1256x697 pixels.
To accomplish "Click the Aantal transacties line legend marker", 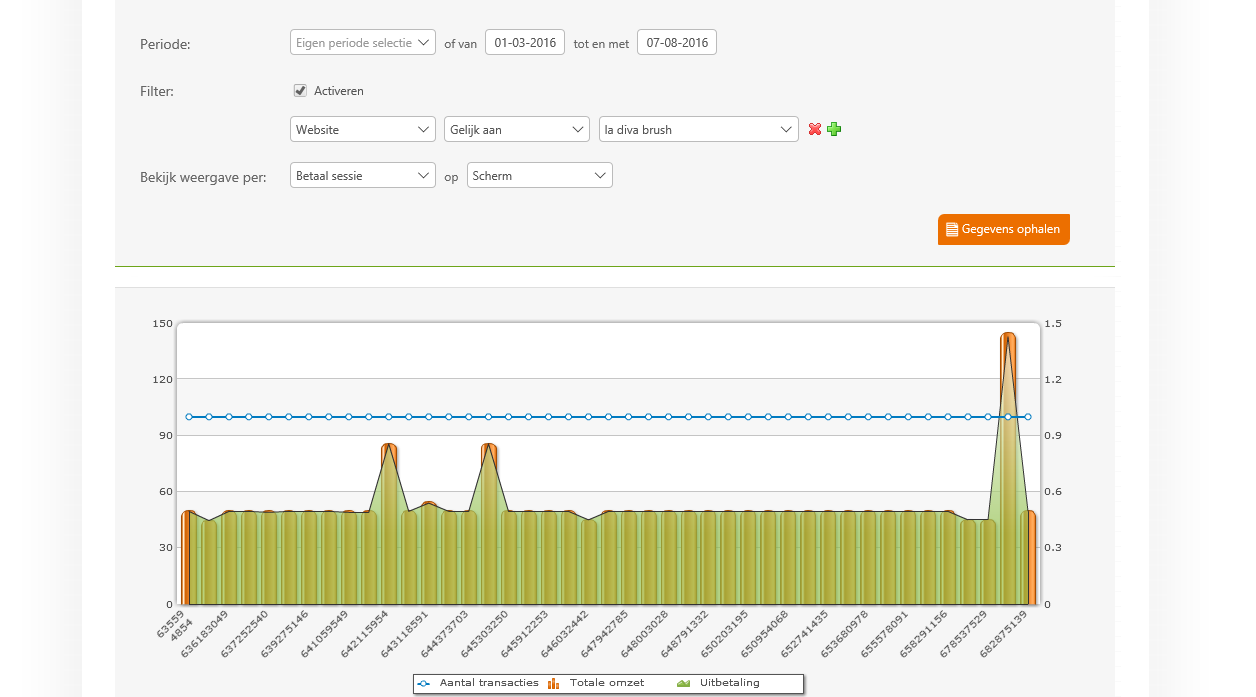I will pos(424,683).
